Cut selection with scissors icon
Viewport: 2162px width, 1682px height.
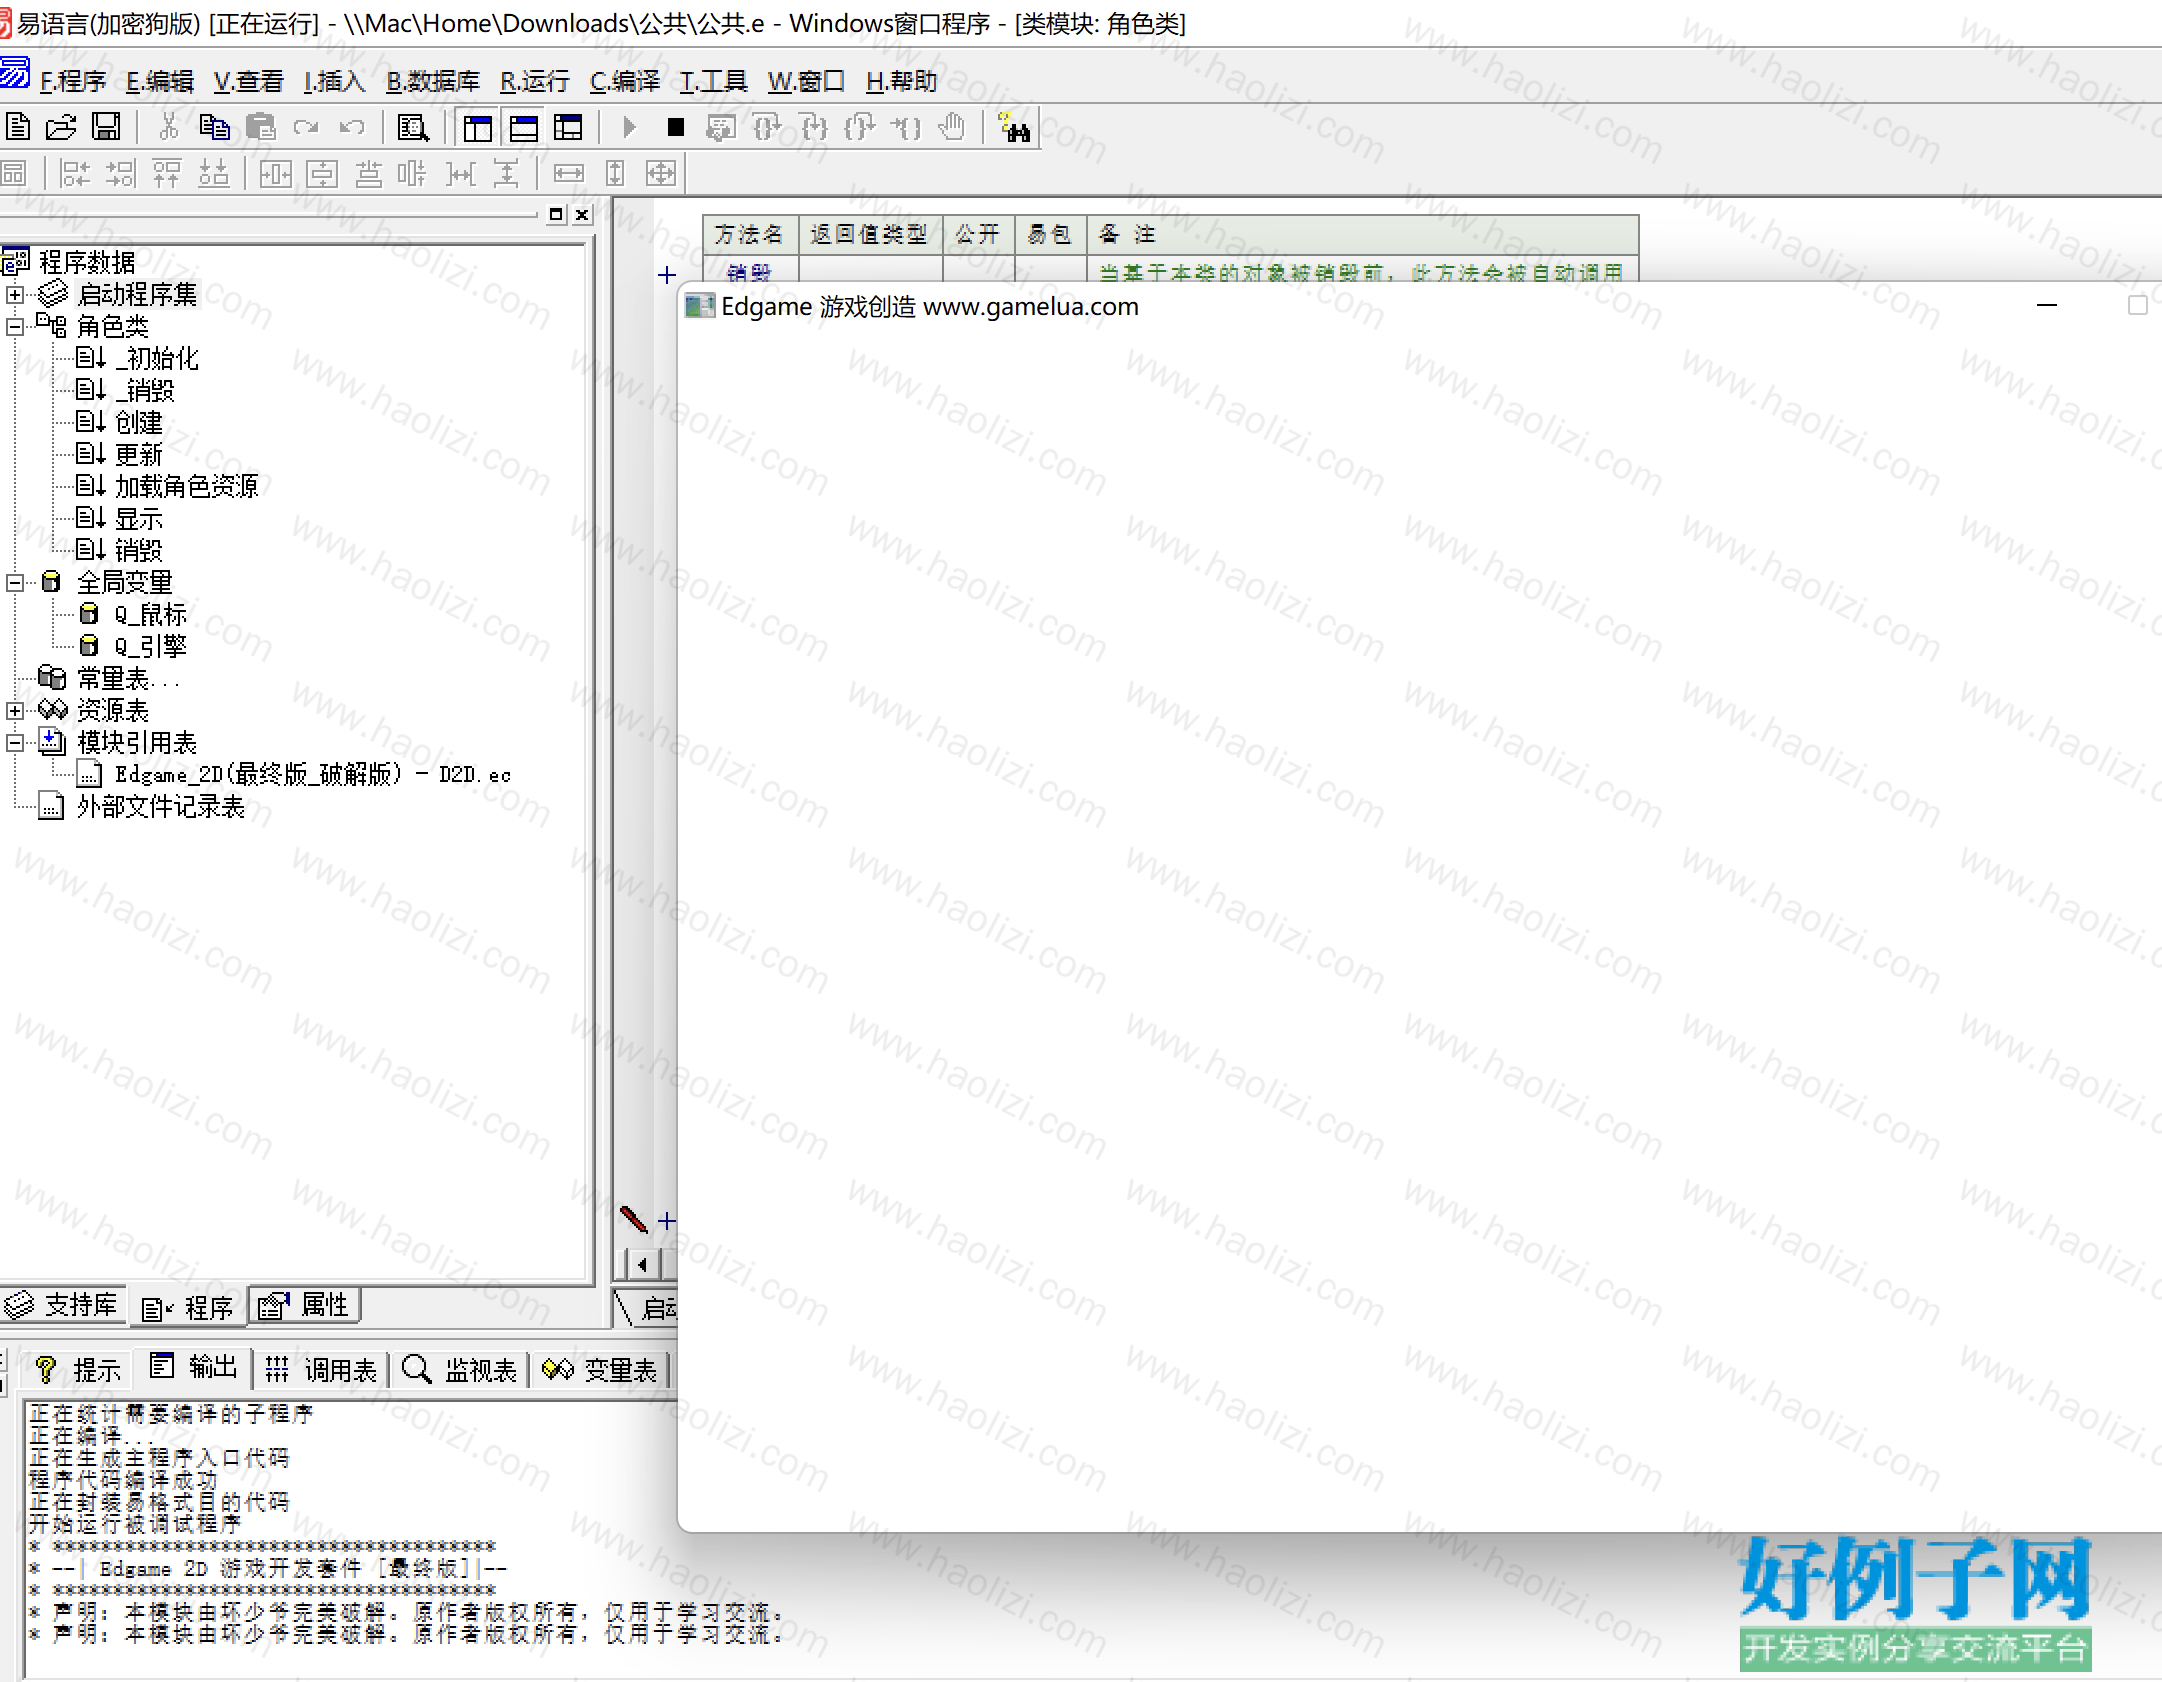pyautogui.click(x=168, y=127)
